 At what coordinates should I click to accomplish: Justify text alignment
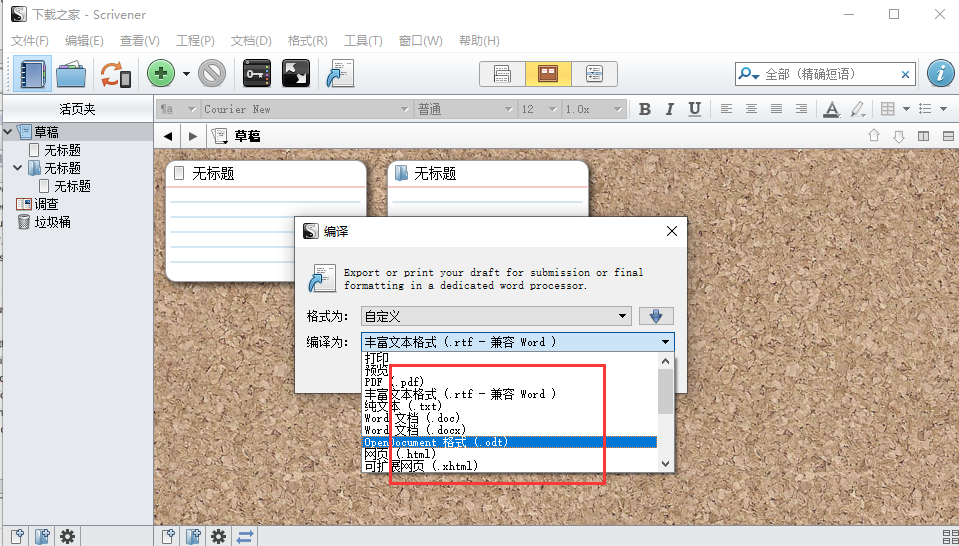pos(776,109)
